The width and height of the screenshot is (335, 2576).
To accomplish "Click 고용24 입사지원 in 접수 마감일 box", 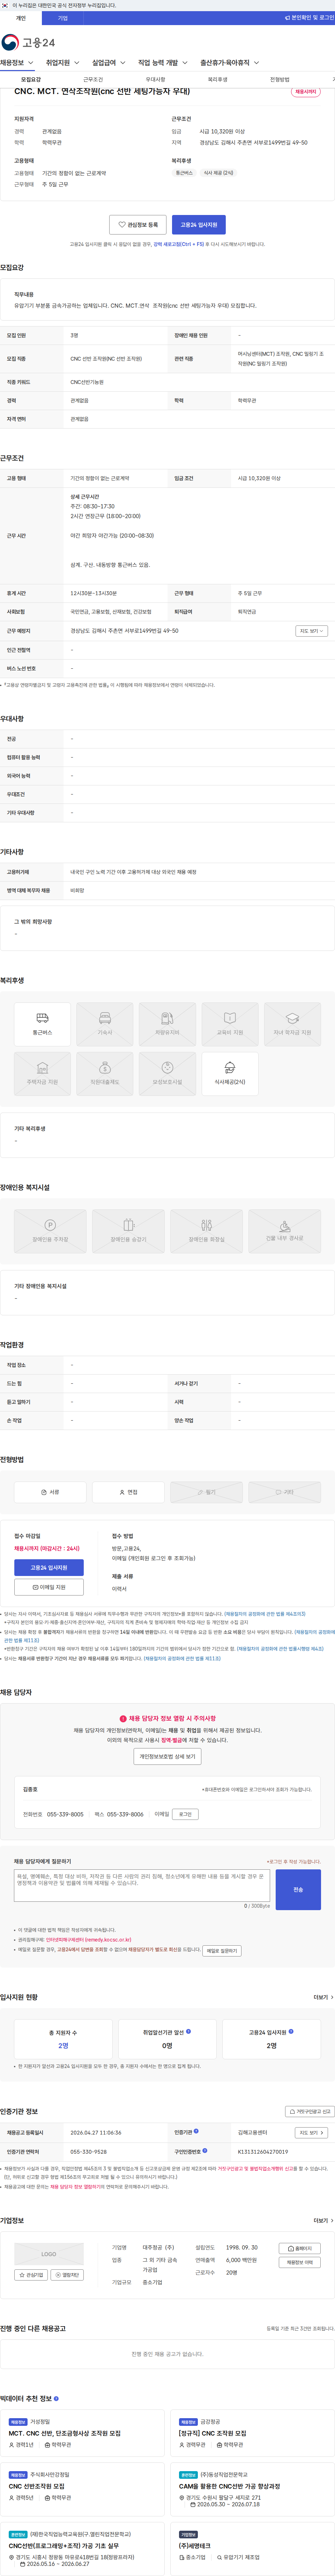I will 49,1568.
